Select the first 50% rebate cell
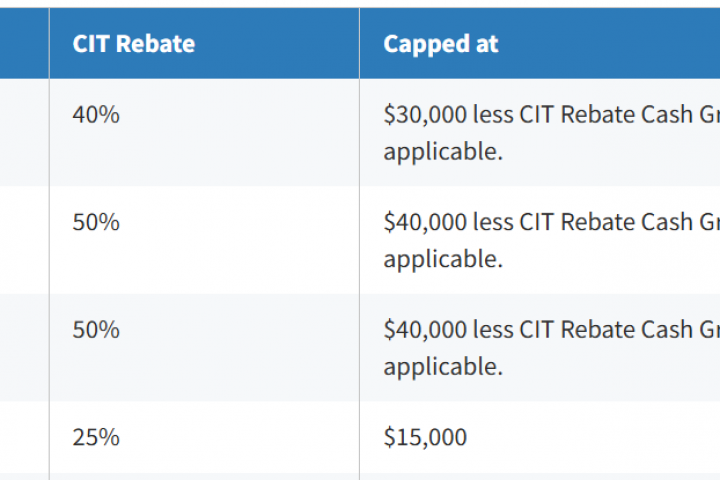The image size is (720, 480). pos(96,222)
